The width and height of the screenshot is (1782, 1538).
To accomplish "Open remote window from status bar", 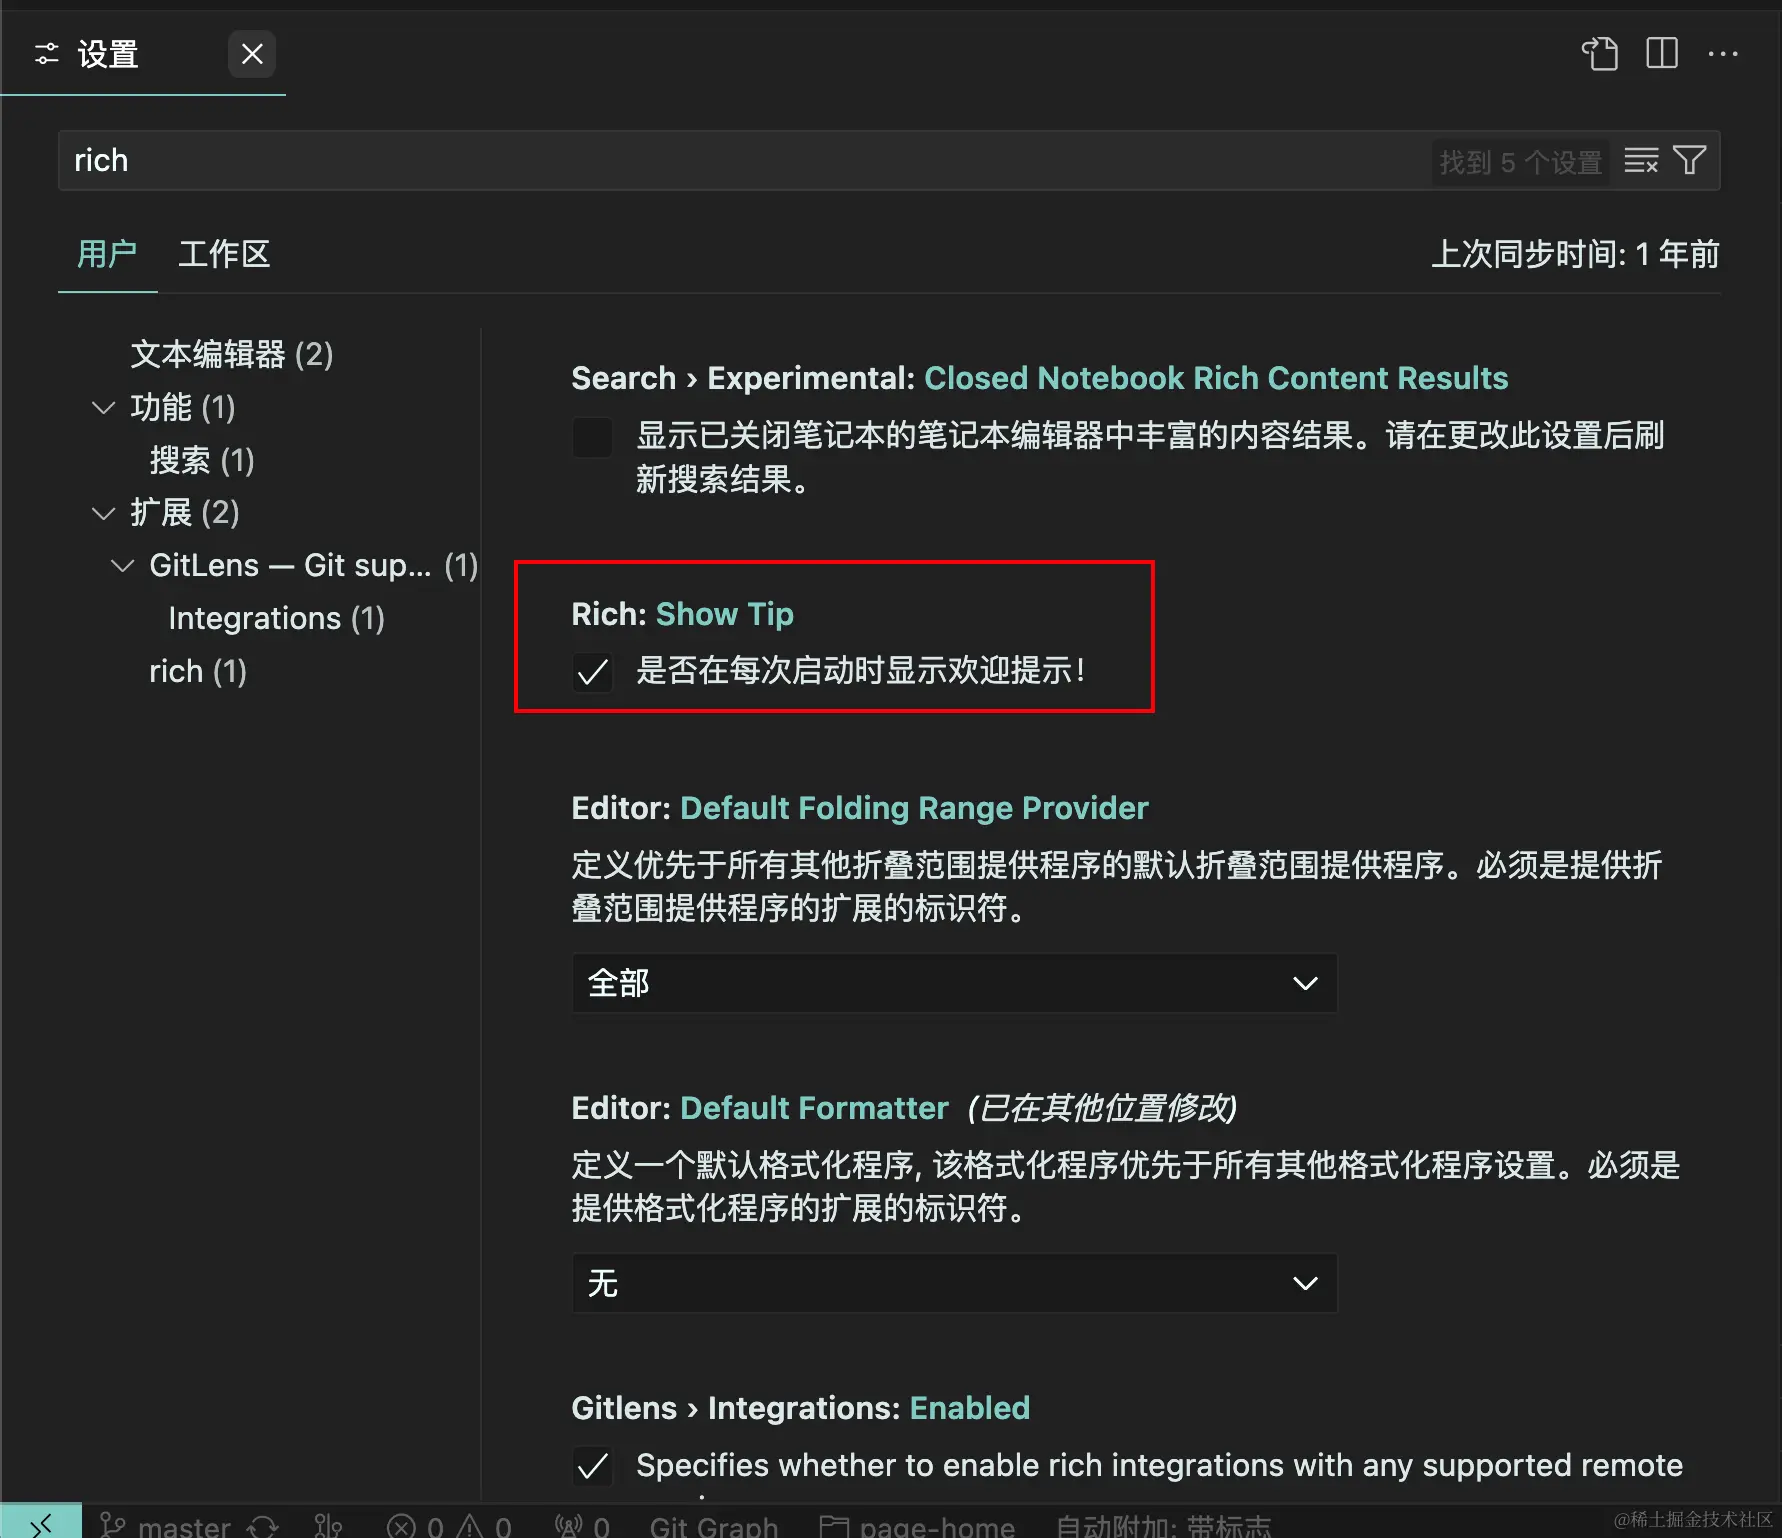I will [41, 1523].
